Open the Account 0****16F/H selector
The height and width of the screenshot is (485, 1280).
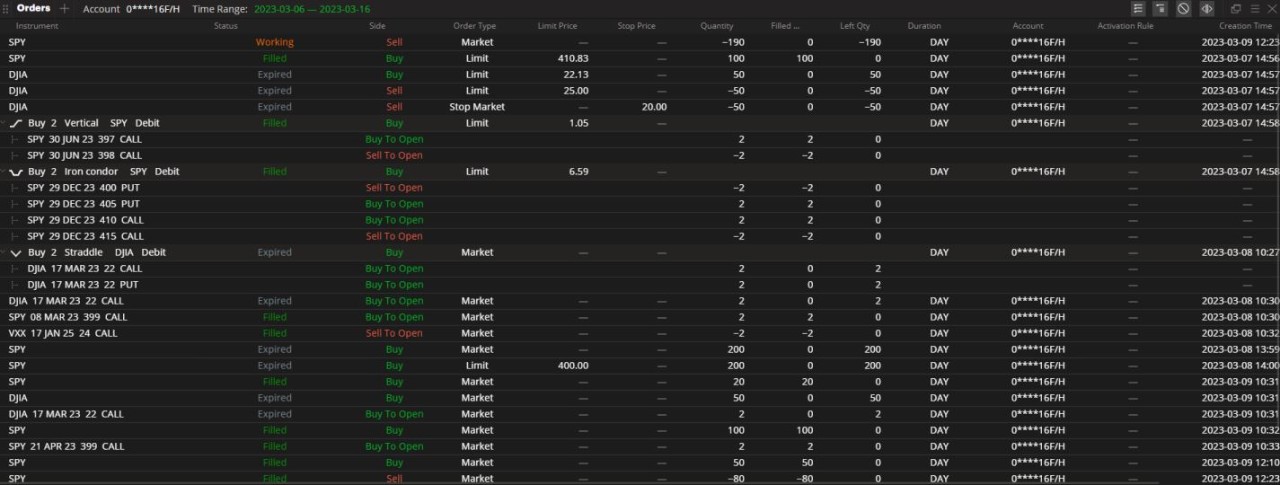(132, 8)
